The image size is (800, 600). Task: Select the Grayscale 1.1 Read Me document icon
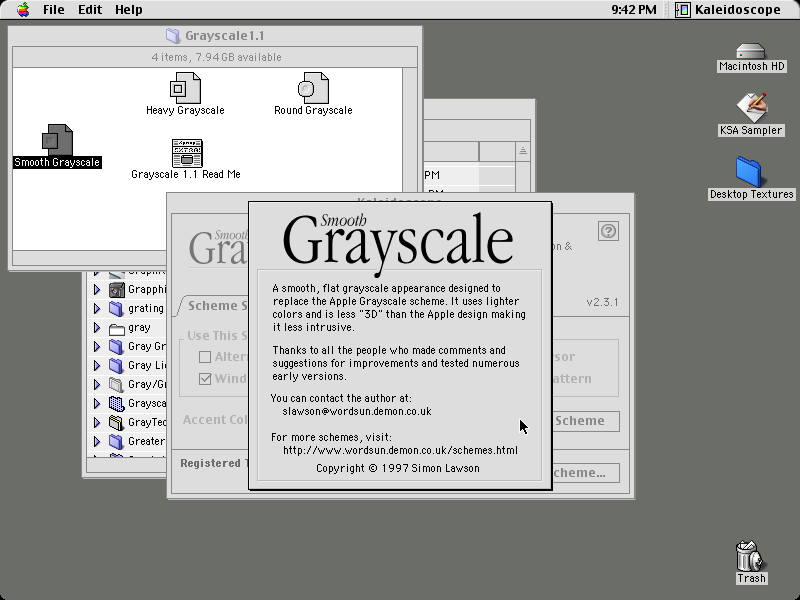point(187,153)
